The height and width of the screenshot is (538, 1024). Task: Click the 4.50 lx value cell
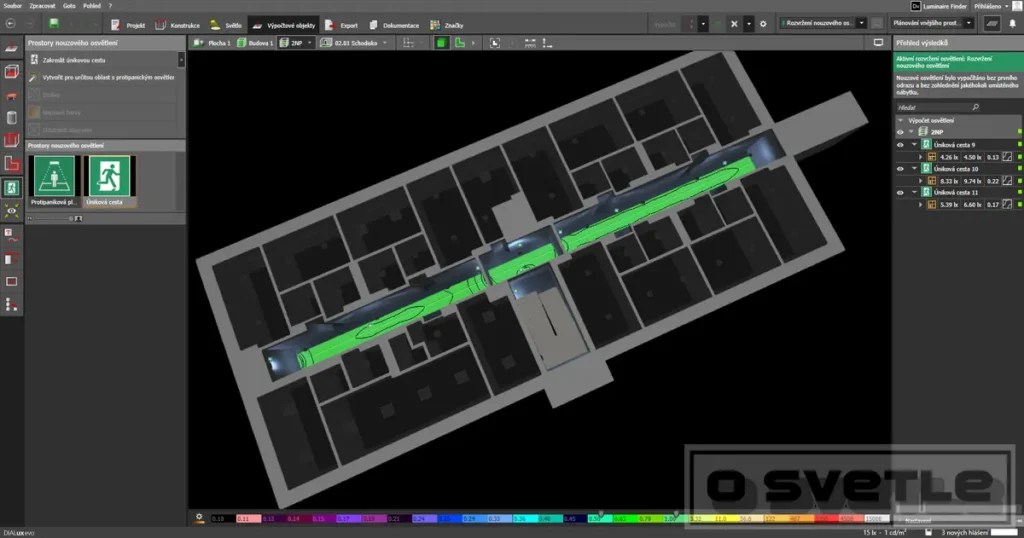(972, 157)
